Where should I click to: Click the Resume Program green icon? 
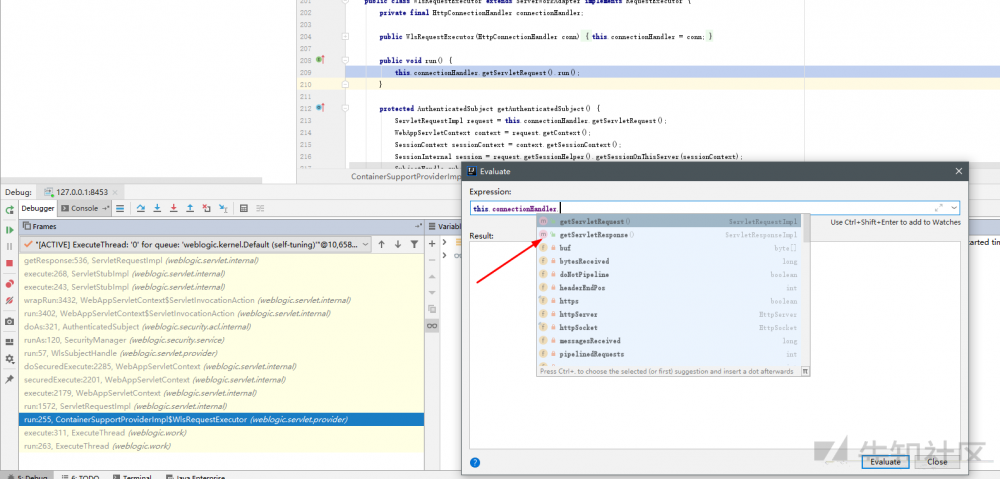(9, 230)
